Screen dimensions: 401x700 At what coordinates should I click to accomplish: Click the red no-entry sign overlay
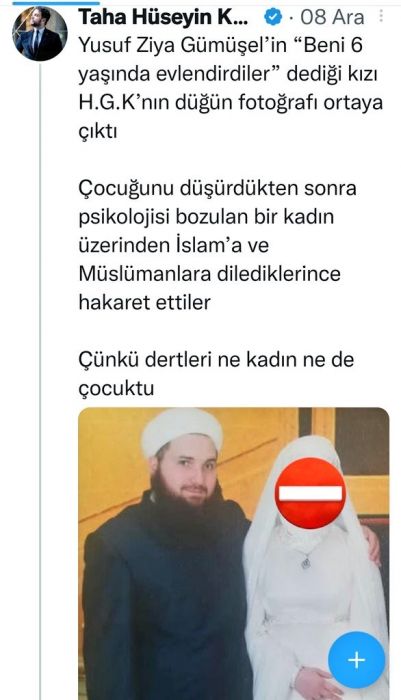(310, 493)
